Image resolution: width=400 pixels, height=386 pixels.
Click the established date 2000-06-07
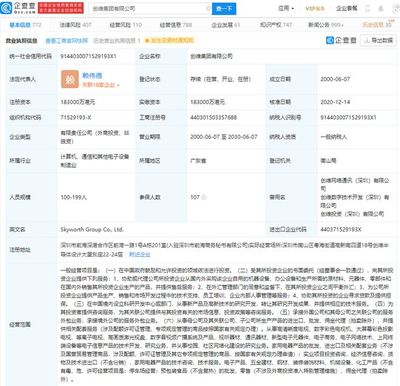click(335, 79)
